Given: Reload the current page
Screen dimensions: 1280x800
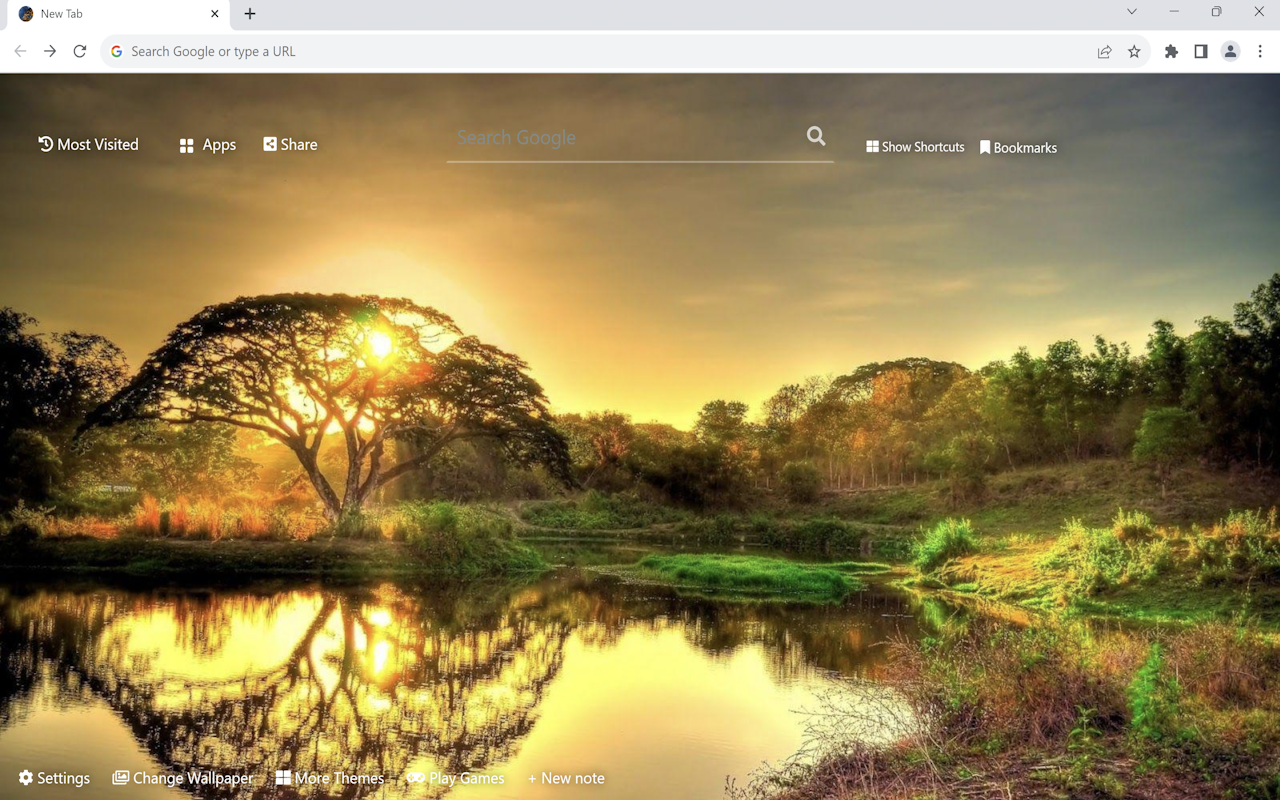Looking at the screenshot, I should [80, 51].
